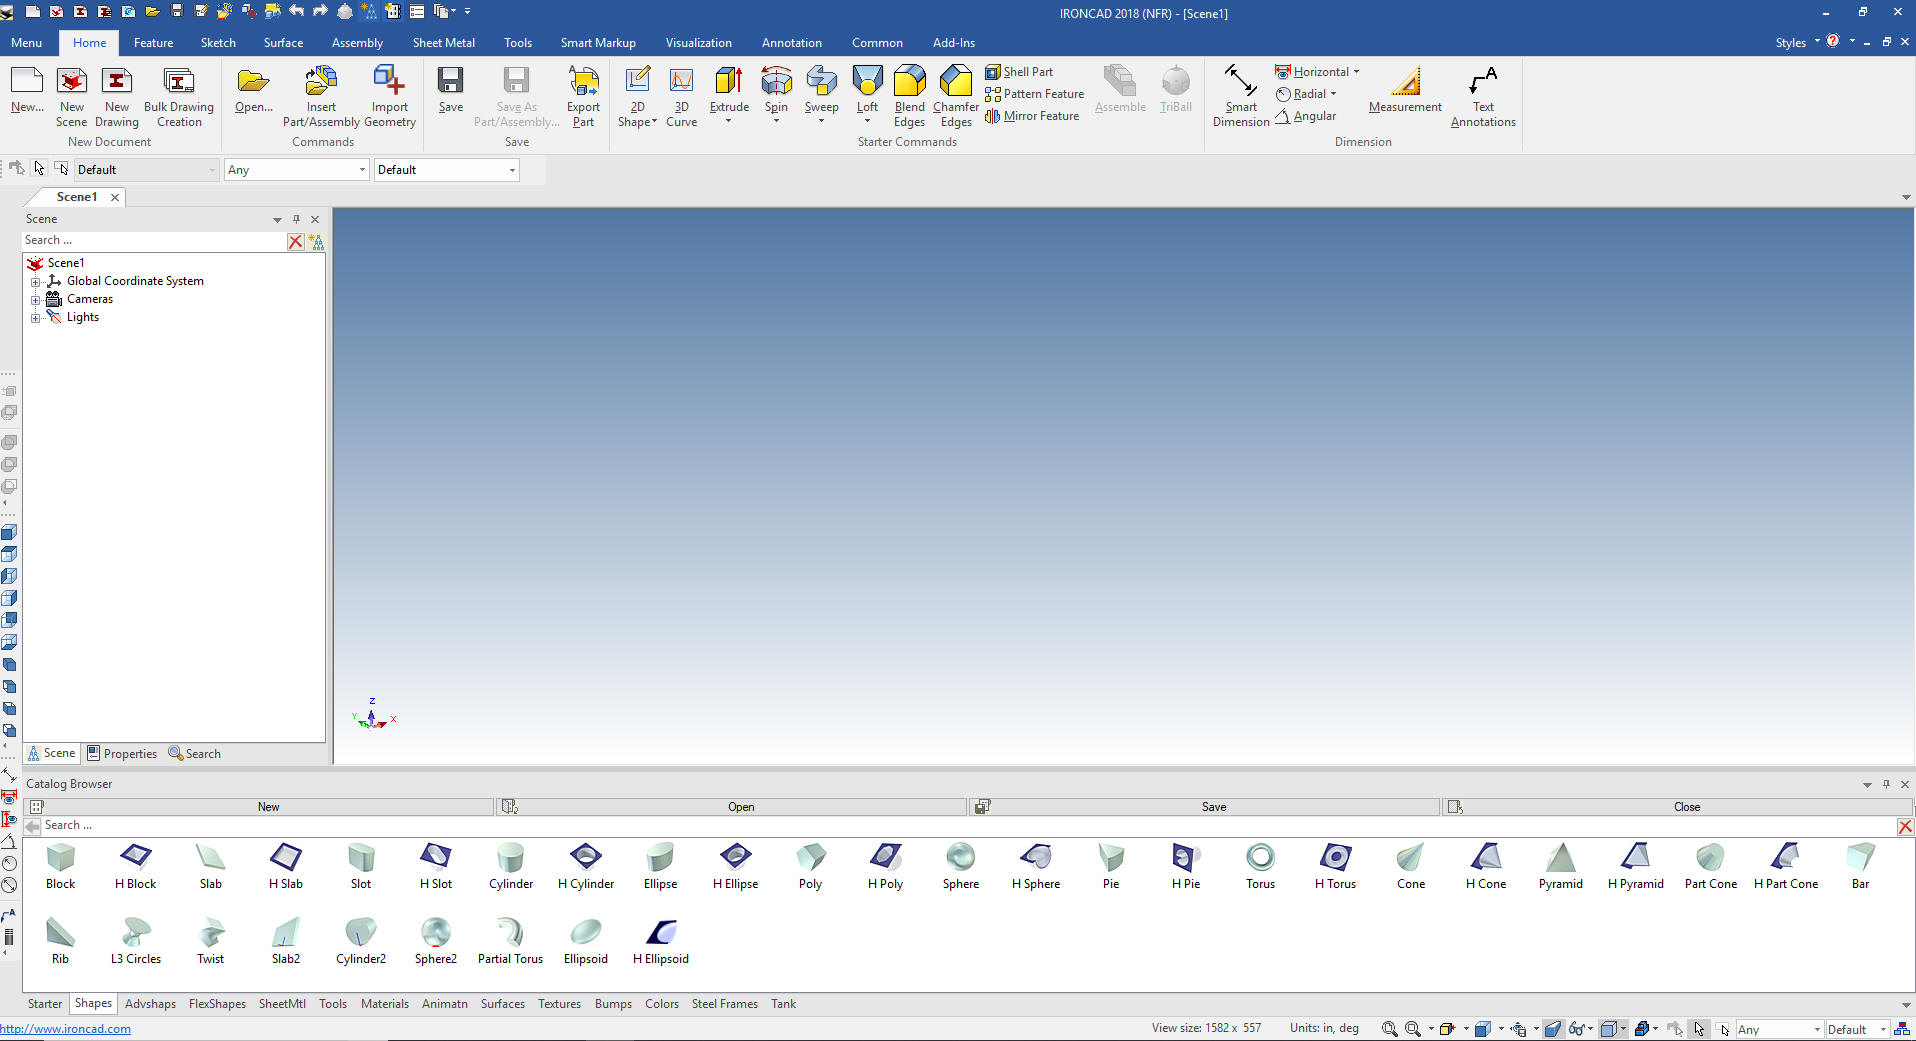Select Angular dimension tool
The image size is (1916, 1041).
tap(1305, 116)
